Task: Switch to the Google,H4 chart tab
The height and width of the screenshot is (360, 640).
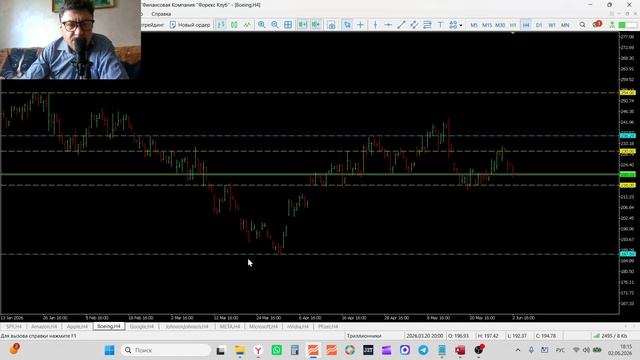Action: [x=142, y=327]
